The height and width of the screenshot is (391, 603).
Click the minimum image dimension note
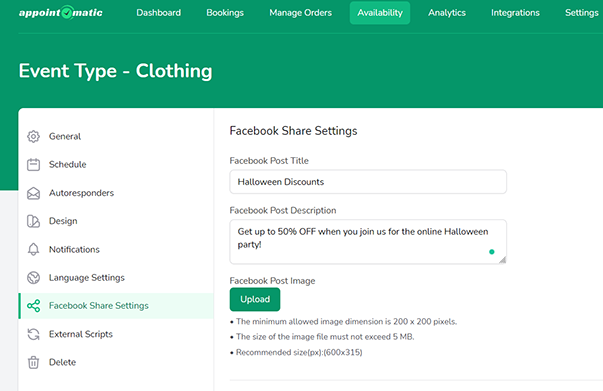click(343, 322)
